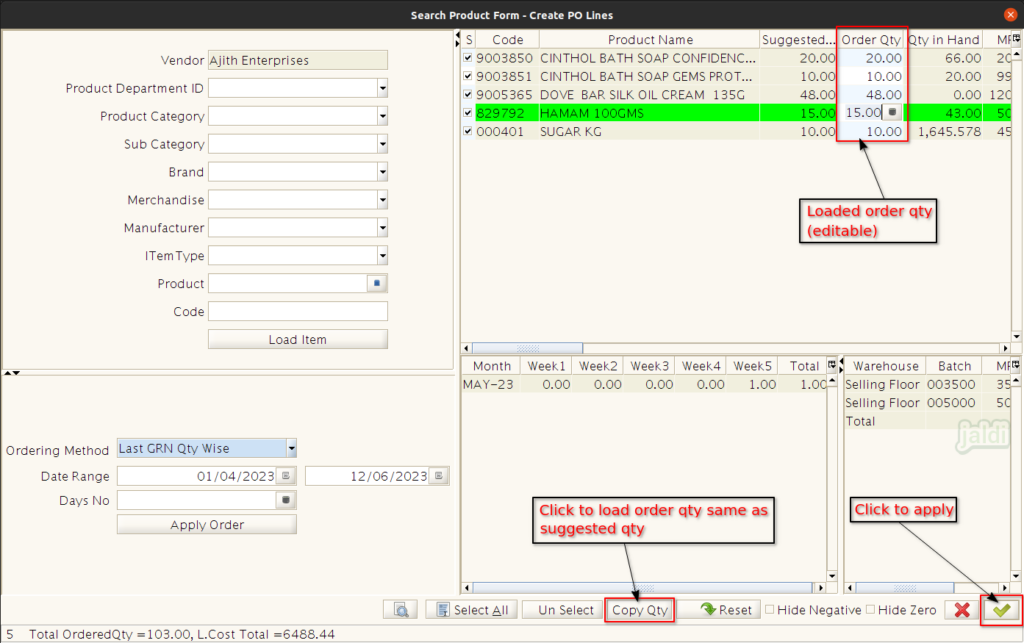
Task: Sort by the Code column header
Action: pos(507,40)
